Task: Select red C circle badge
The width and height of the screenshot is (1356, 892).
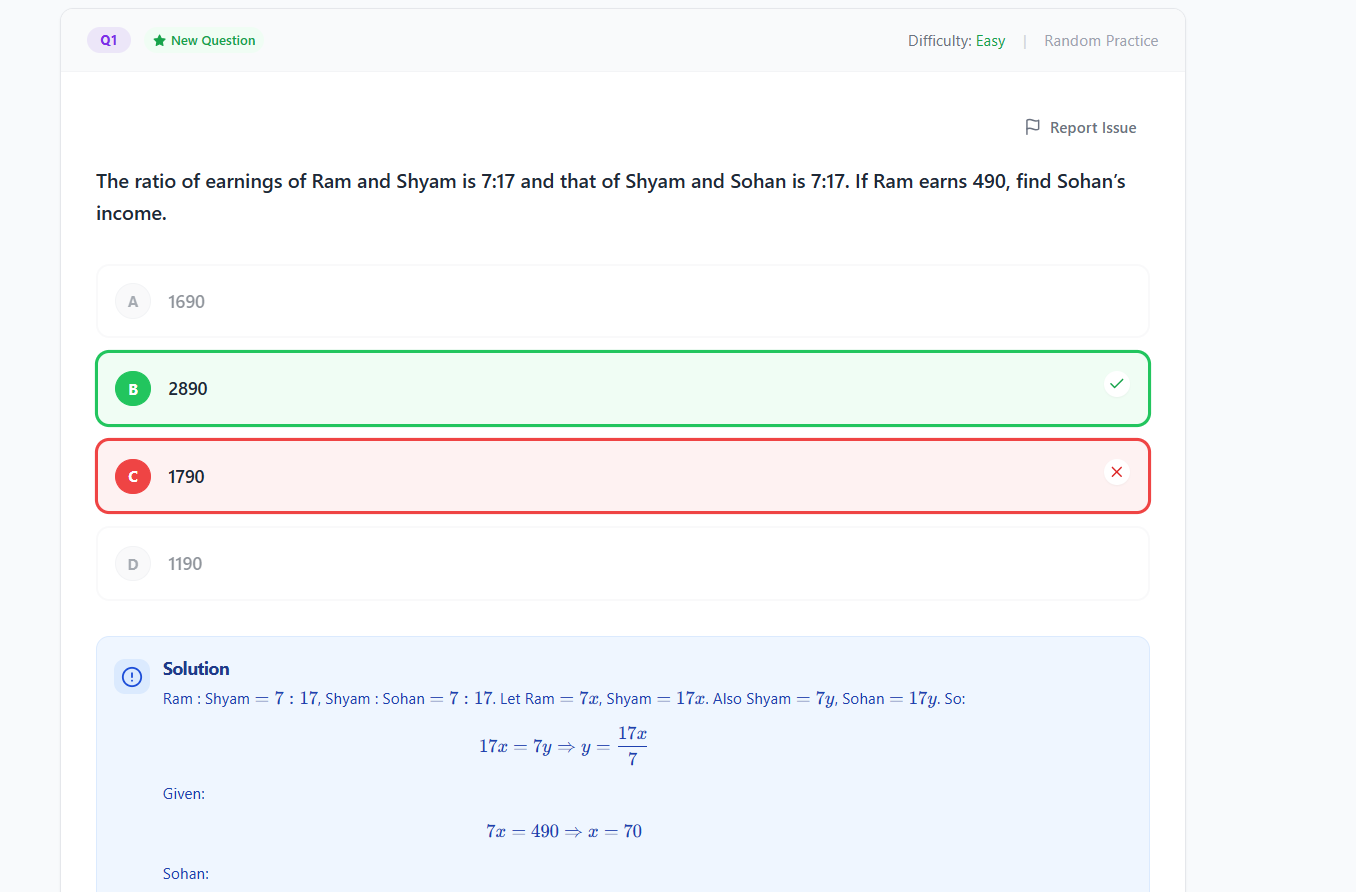Action: click(x=133, y=477)
